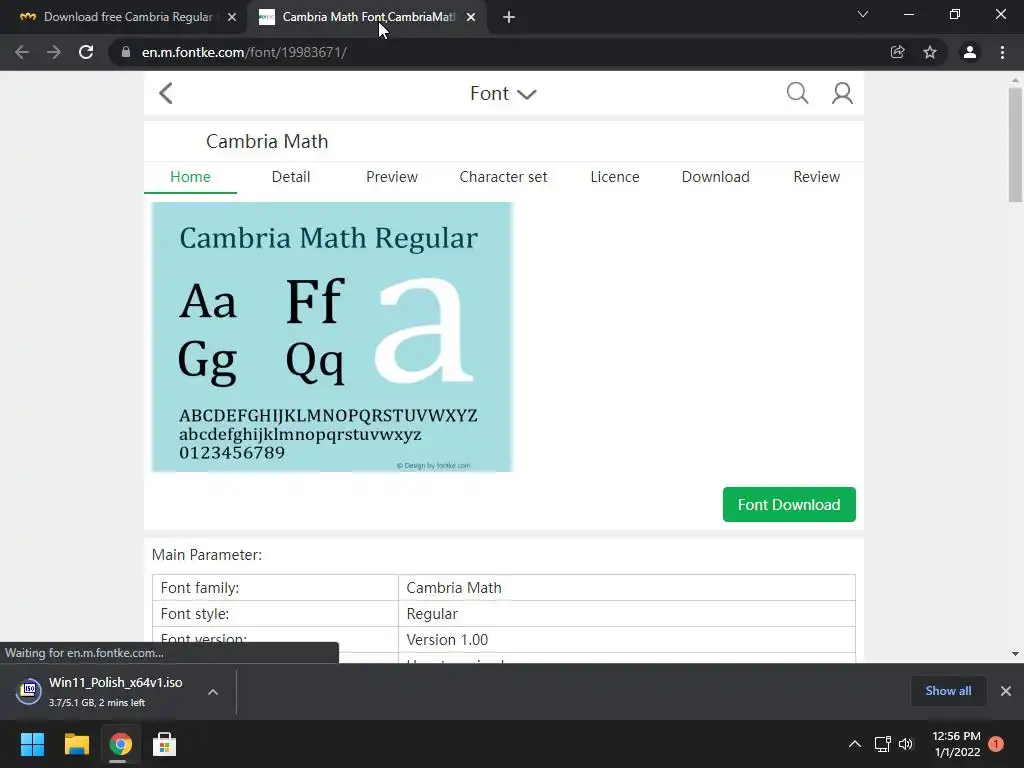Open tab search chevron in title bar

863,14
